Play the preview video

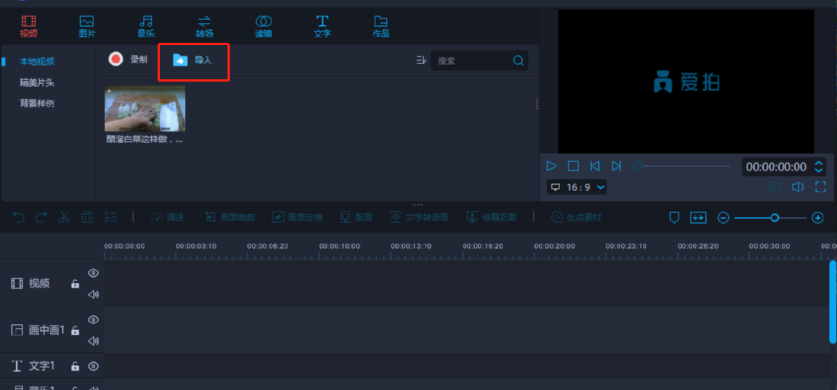pos(551,166)
